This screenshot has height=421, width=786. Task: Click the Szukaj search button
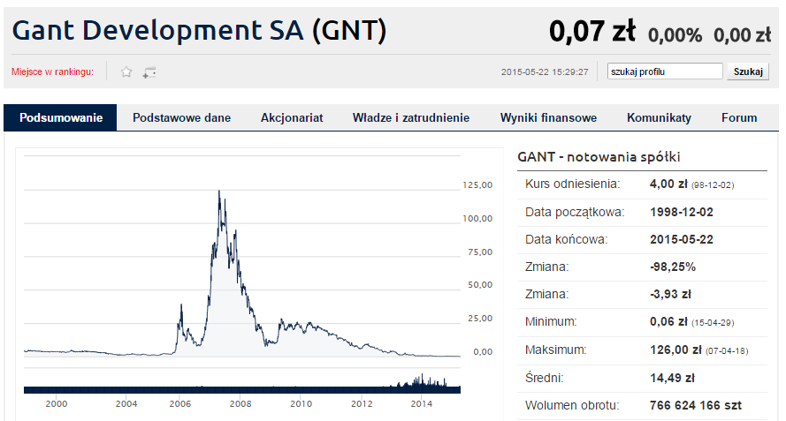(x=748, y=72)
